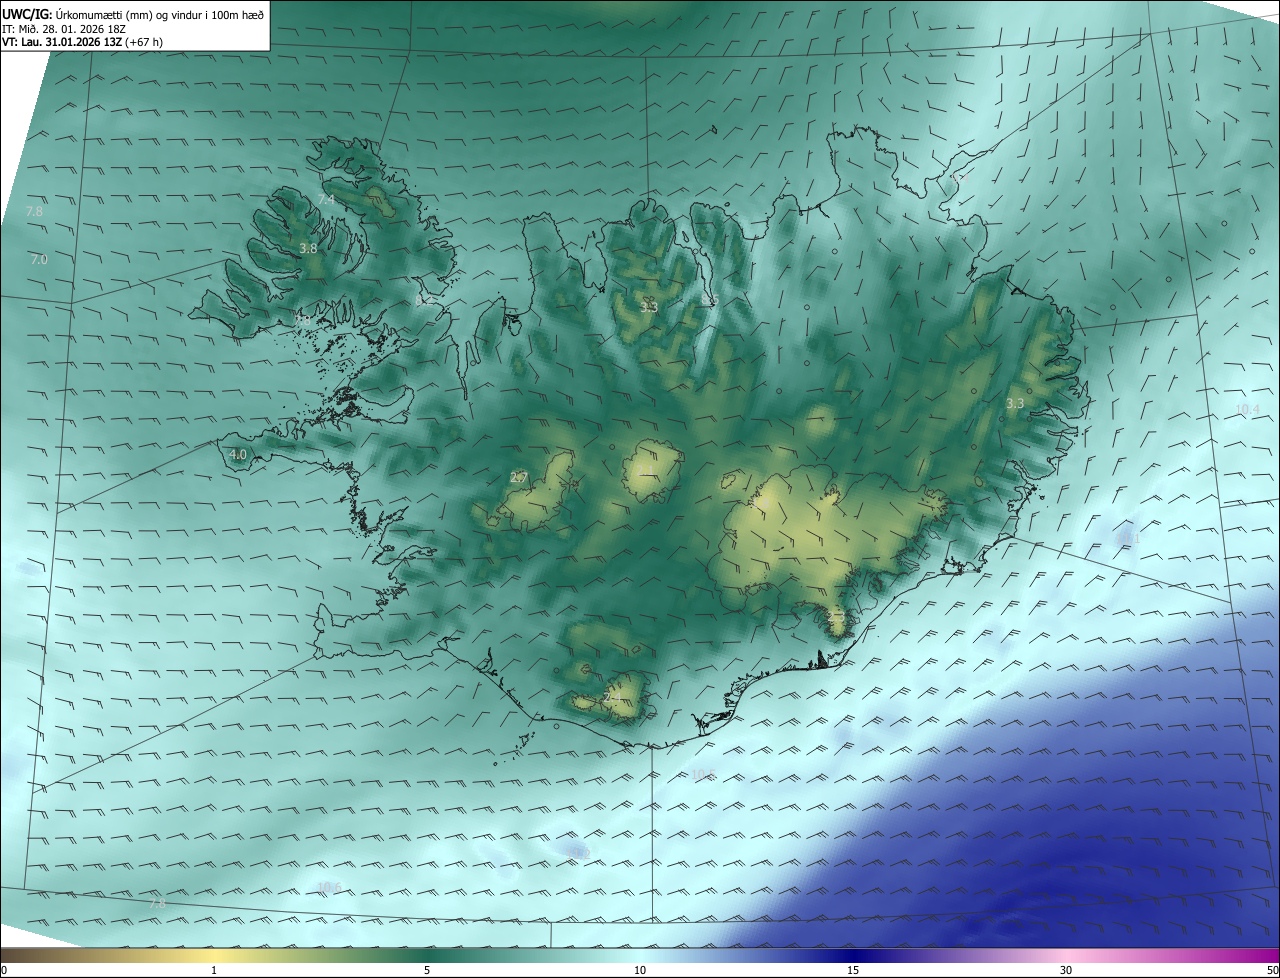Viewport: 1280px width, 978px height.
Task: Click the '0' tick on the colour scale
Action: coord(4,970)
